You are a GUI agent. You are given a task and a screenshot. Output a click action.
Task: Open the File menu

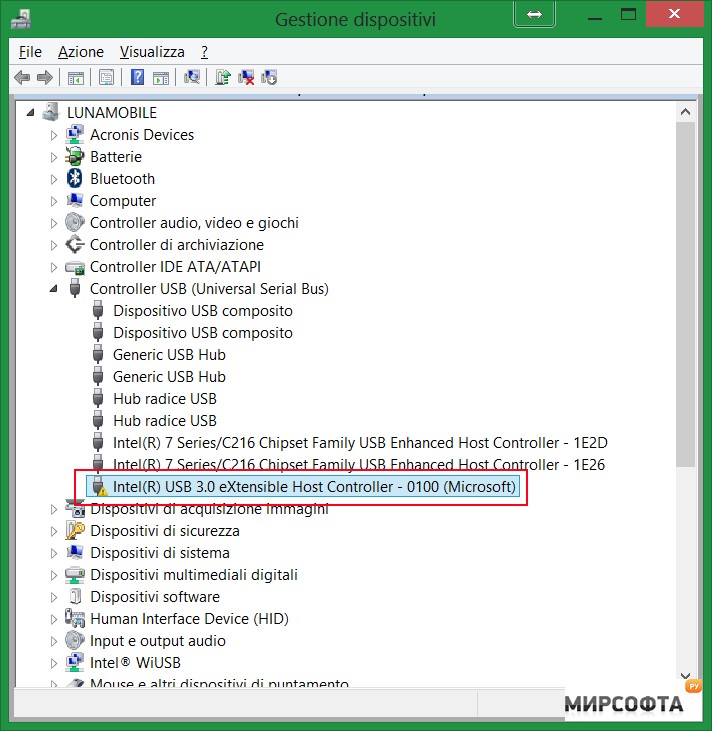pyautogui.click(x=30, y=52)
